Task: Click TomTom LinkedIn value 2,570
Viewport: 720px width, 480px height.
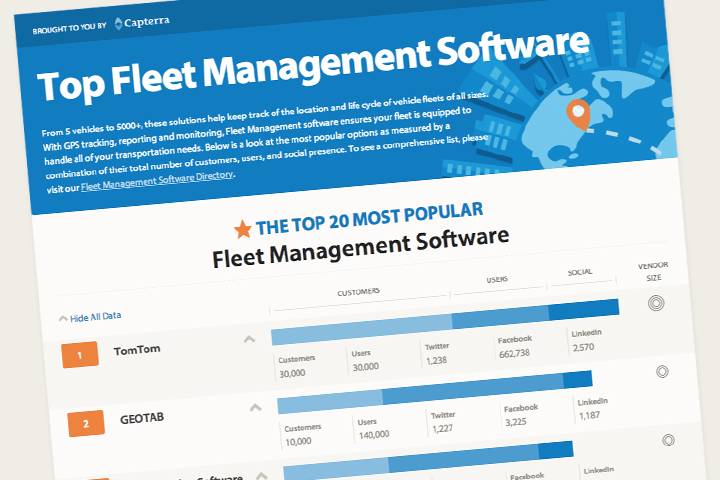Action: [583, 347]
